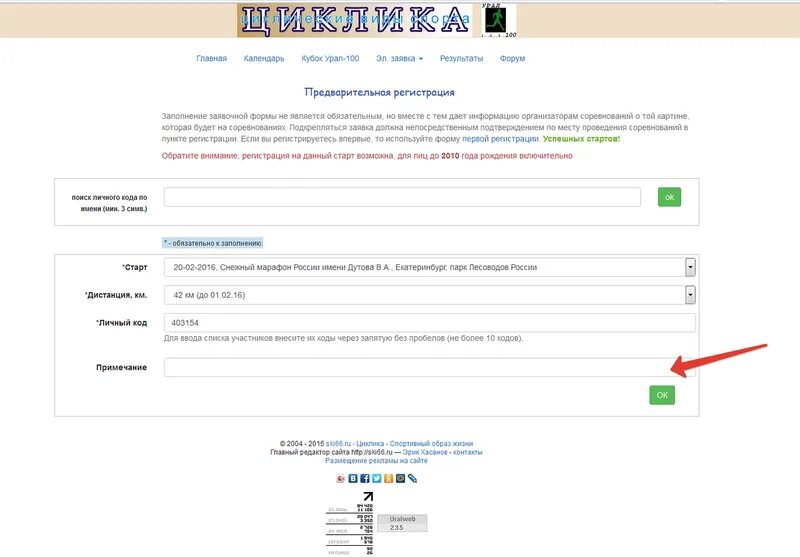Follow the первой регистрации link
The width and height of the screenshot is (800, 557).
pyautogui.click(x=500, y=139)
